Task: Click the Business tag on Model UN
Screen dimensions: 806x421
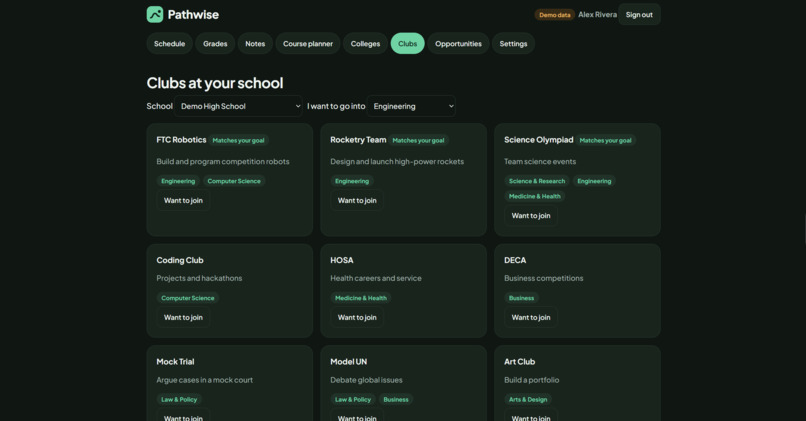Action: 396,399
